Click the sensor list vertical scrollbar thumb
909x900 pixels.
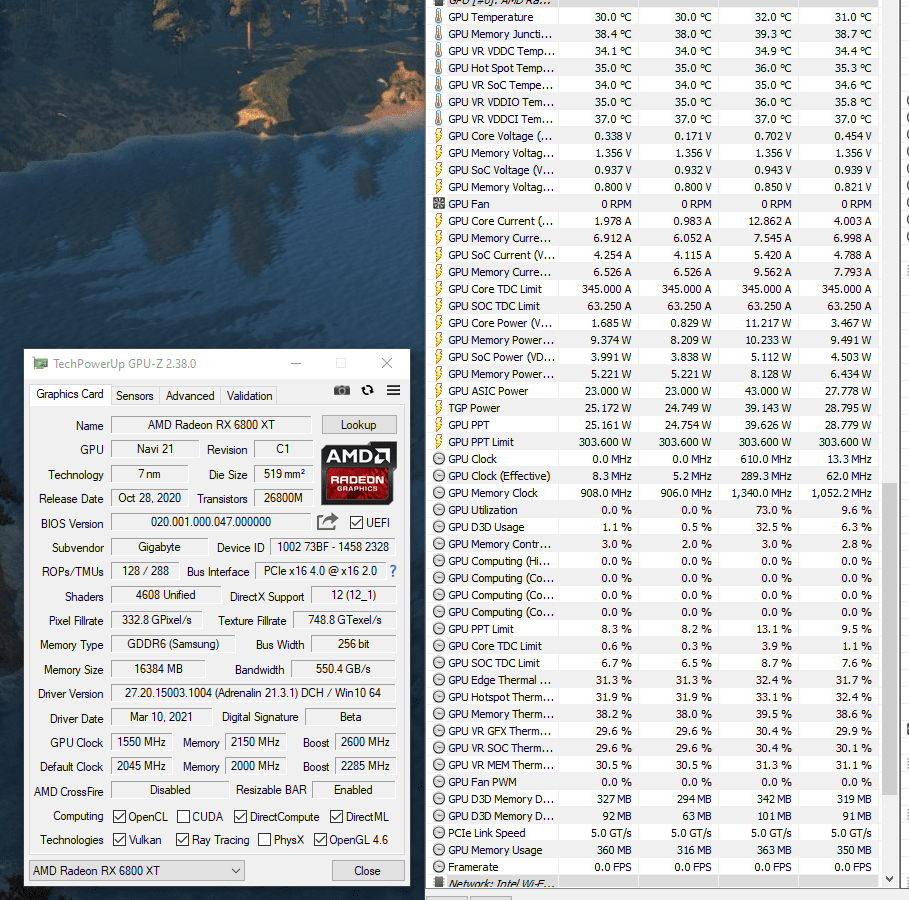coord(890,639)
